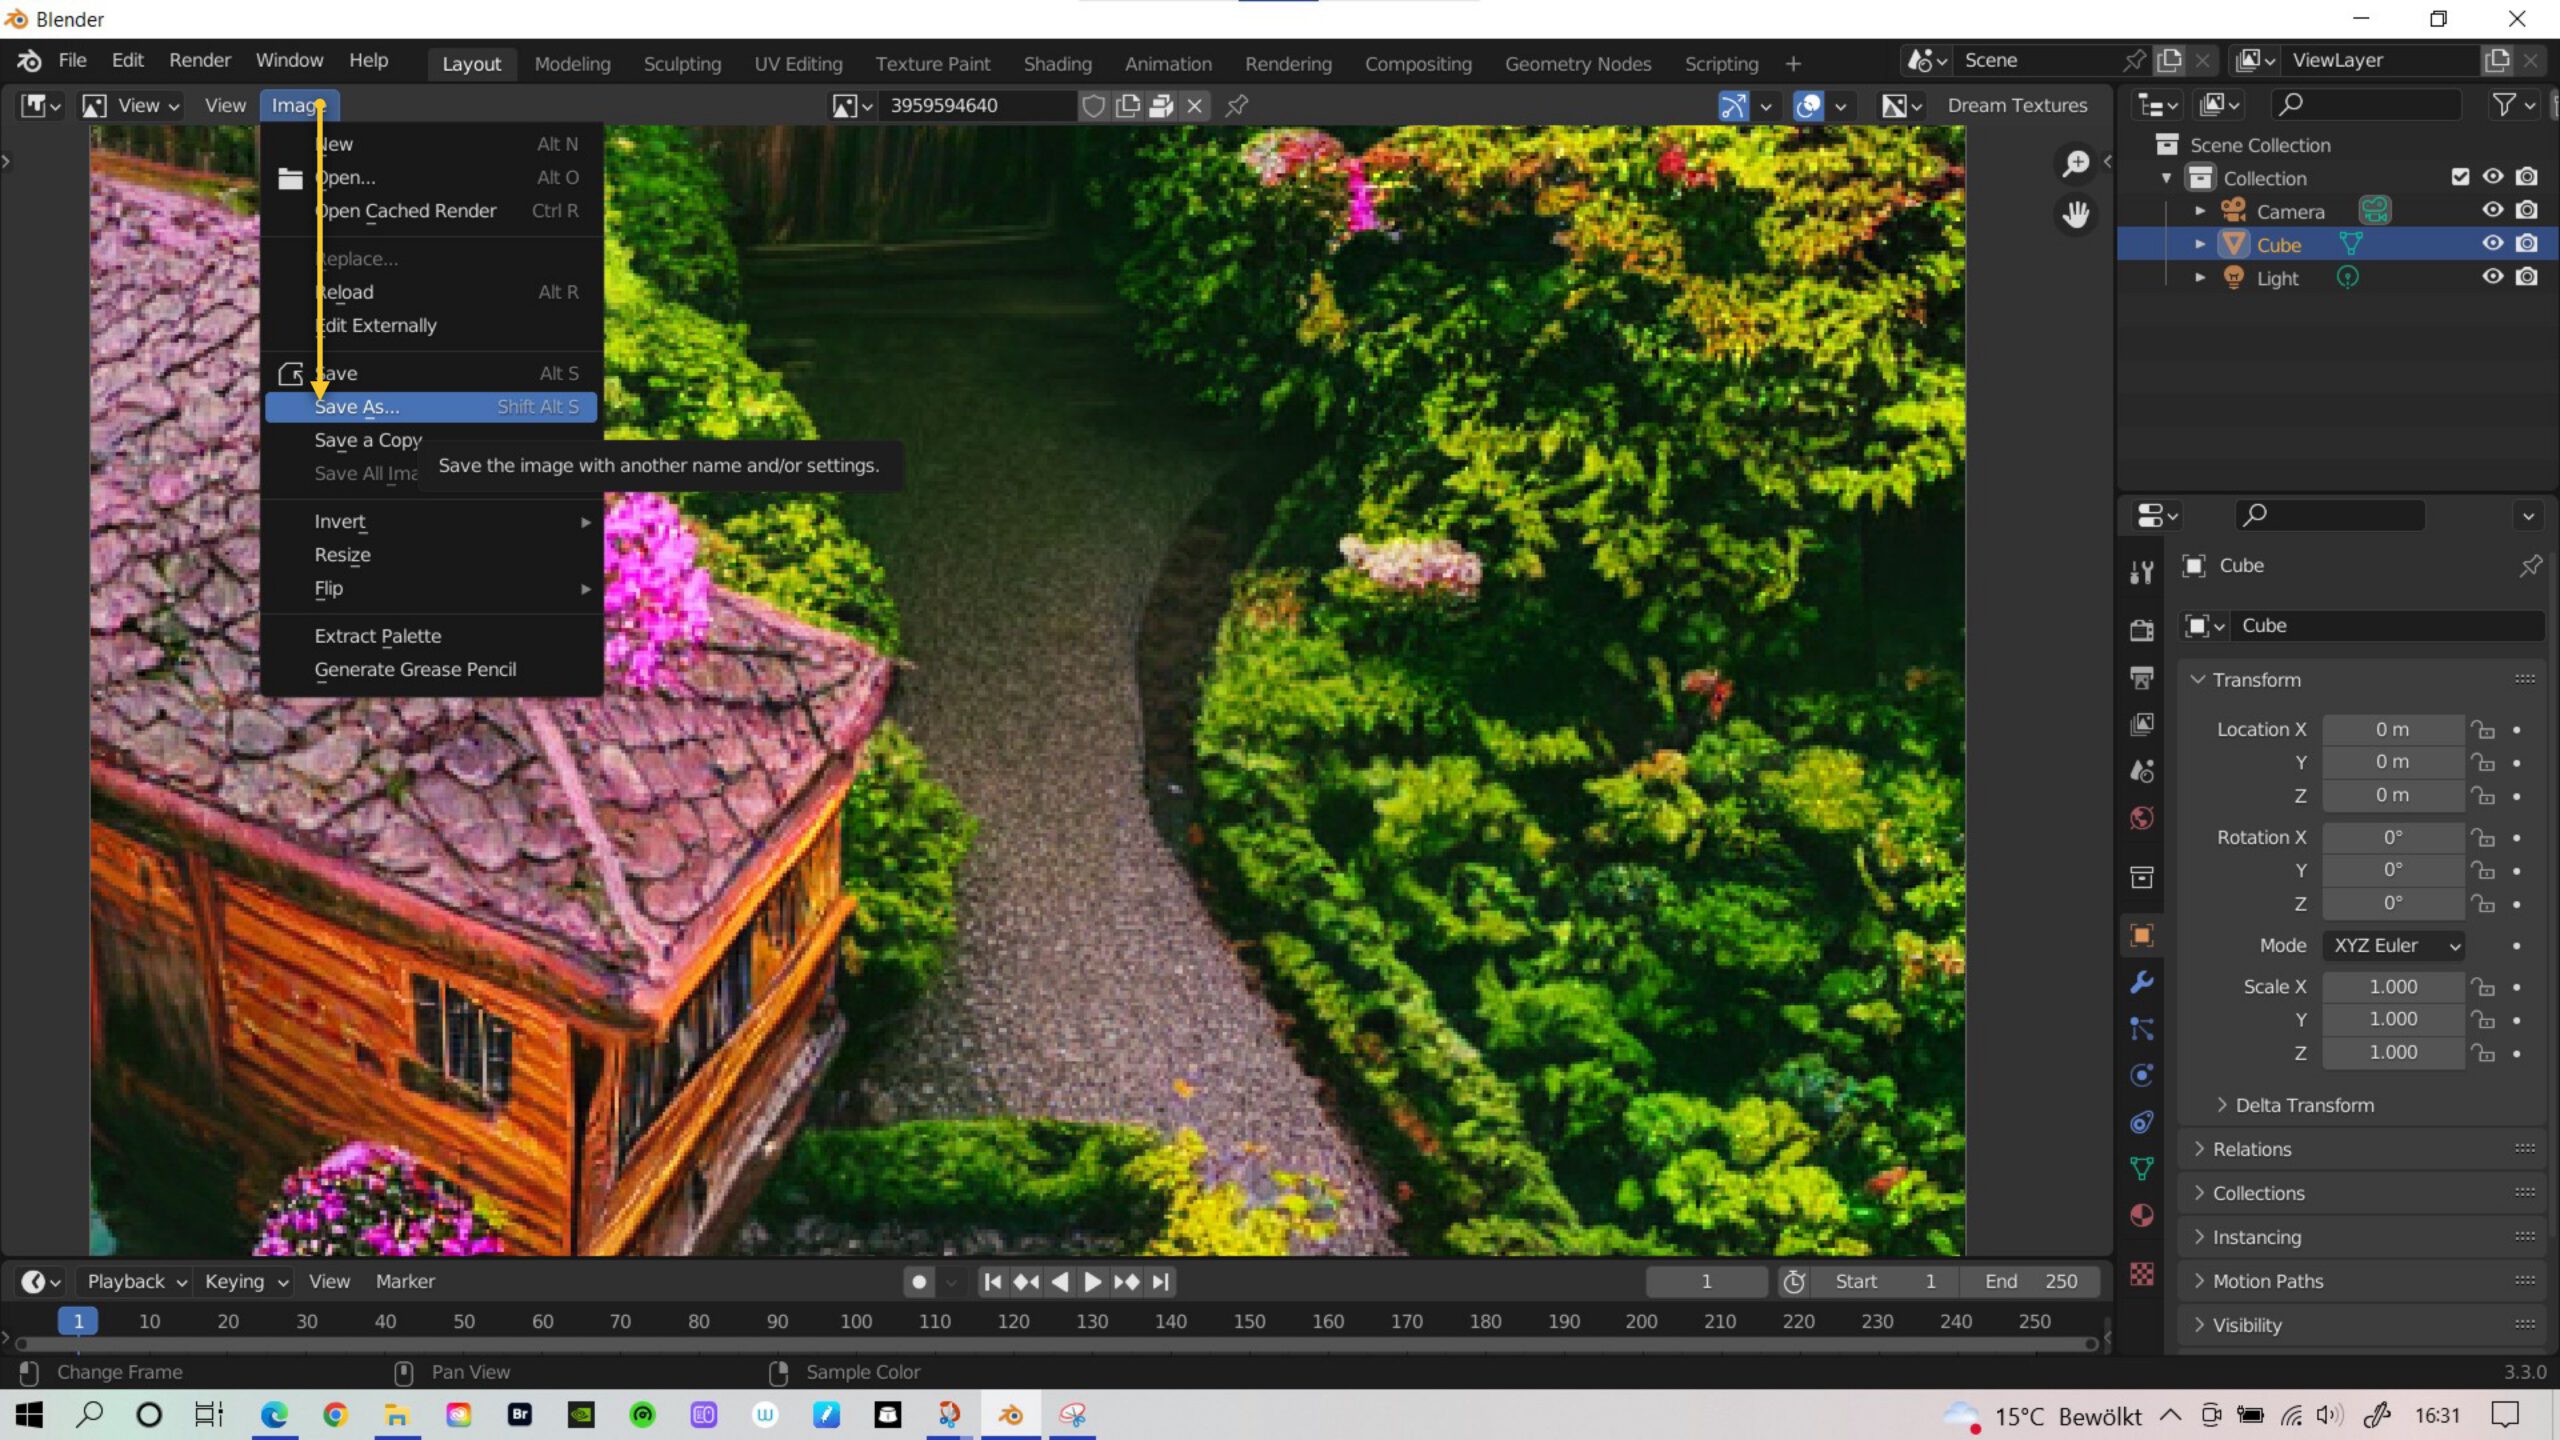The width and height of the screenshot is (2560, 1440).
Task: Open the Modifier properties wrench tab
Action: (2141, 982)
